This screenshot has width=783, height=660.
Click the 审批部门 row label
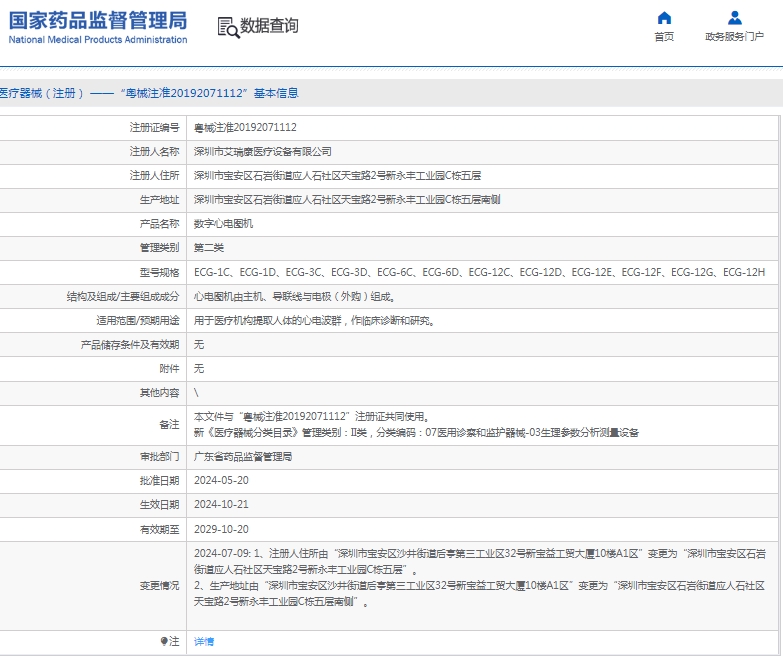(159, 456)
